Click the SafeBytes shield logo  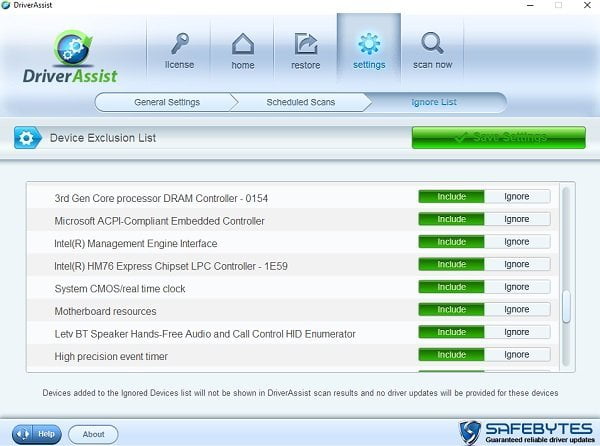click(470, 433)
